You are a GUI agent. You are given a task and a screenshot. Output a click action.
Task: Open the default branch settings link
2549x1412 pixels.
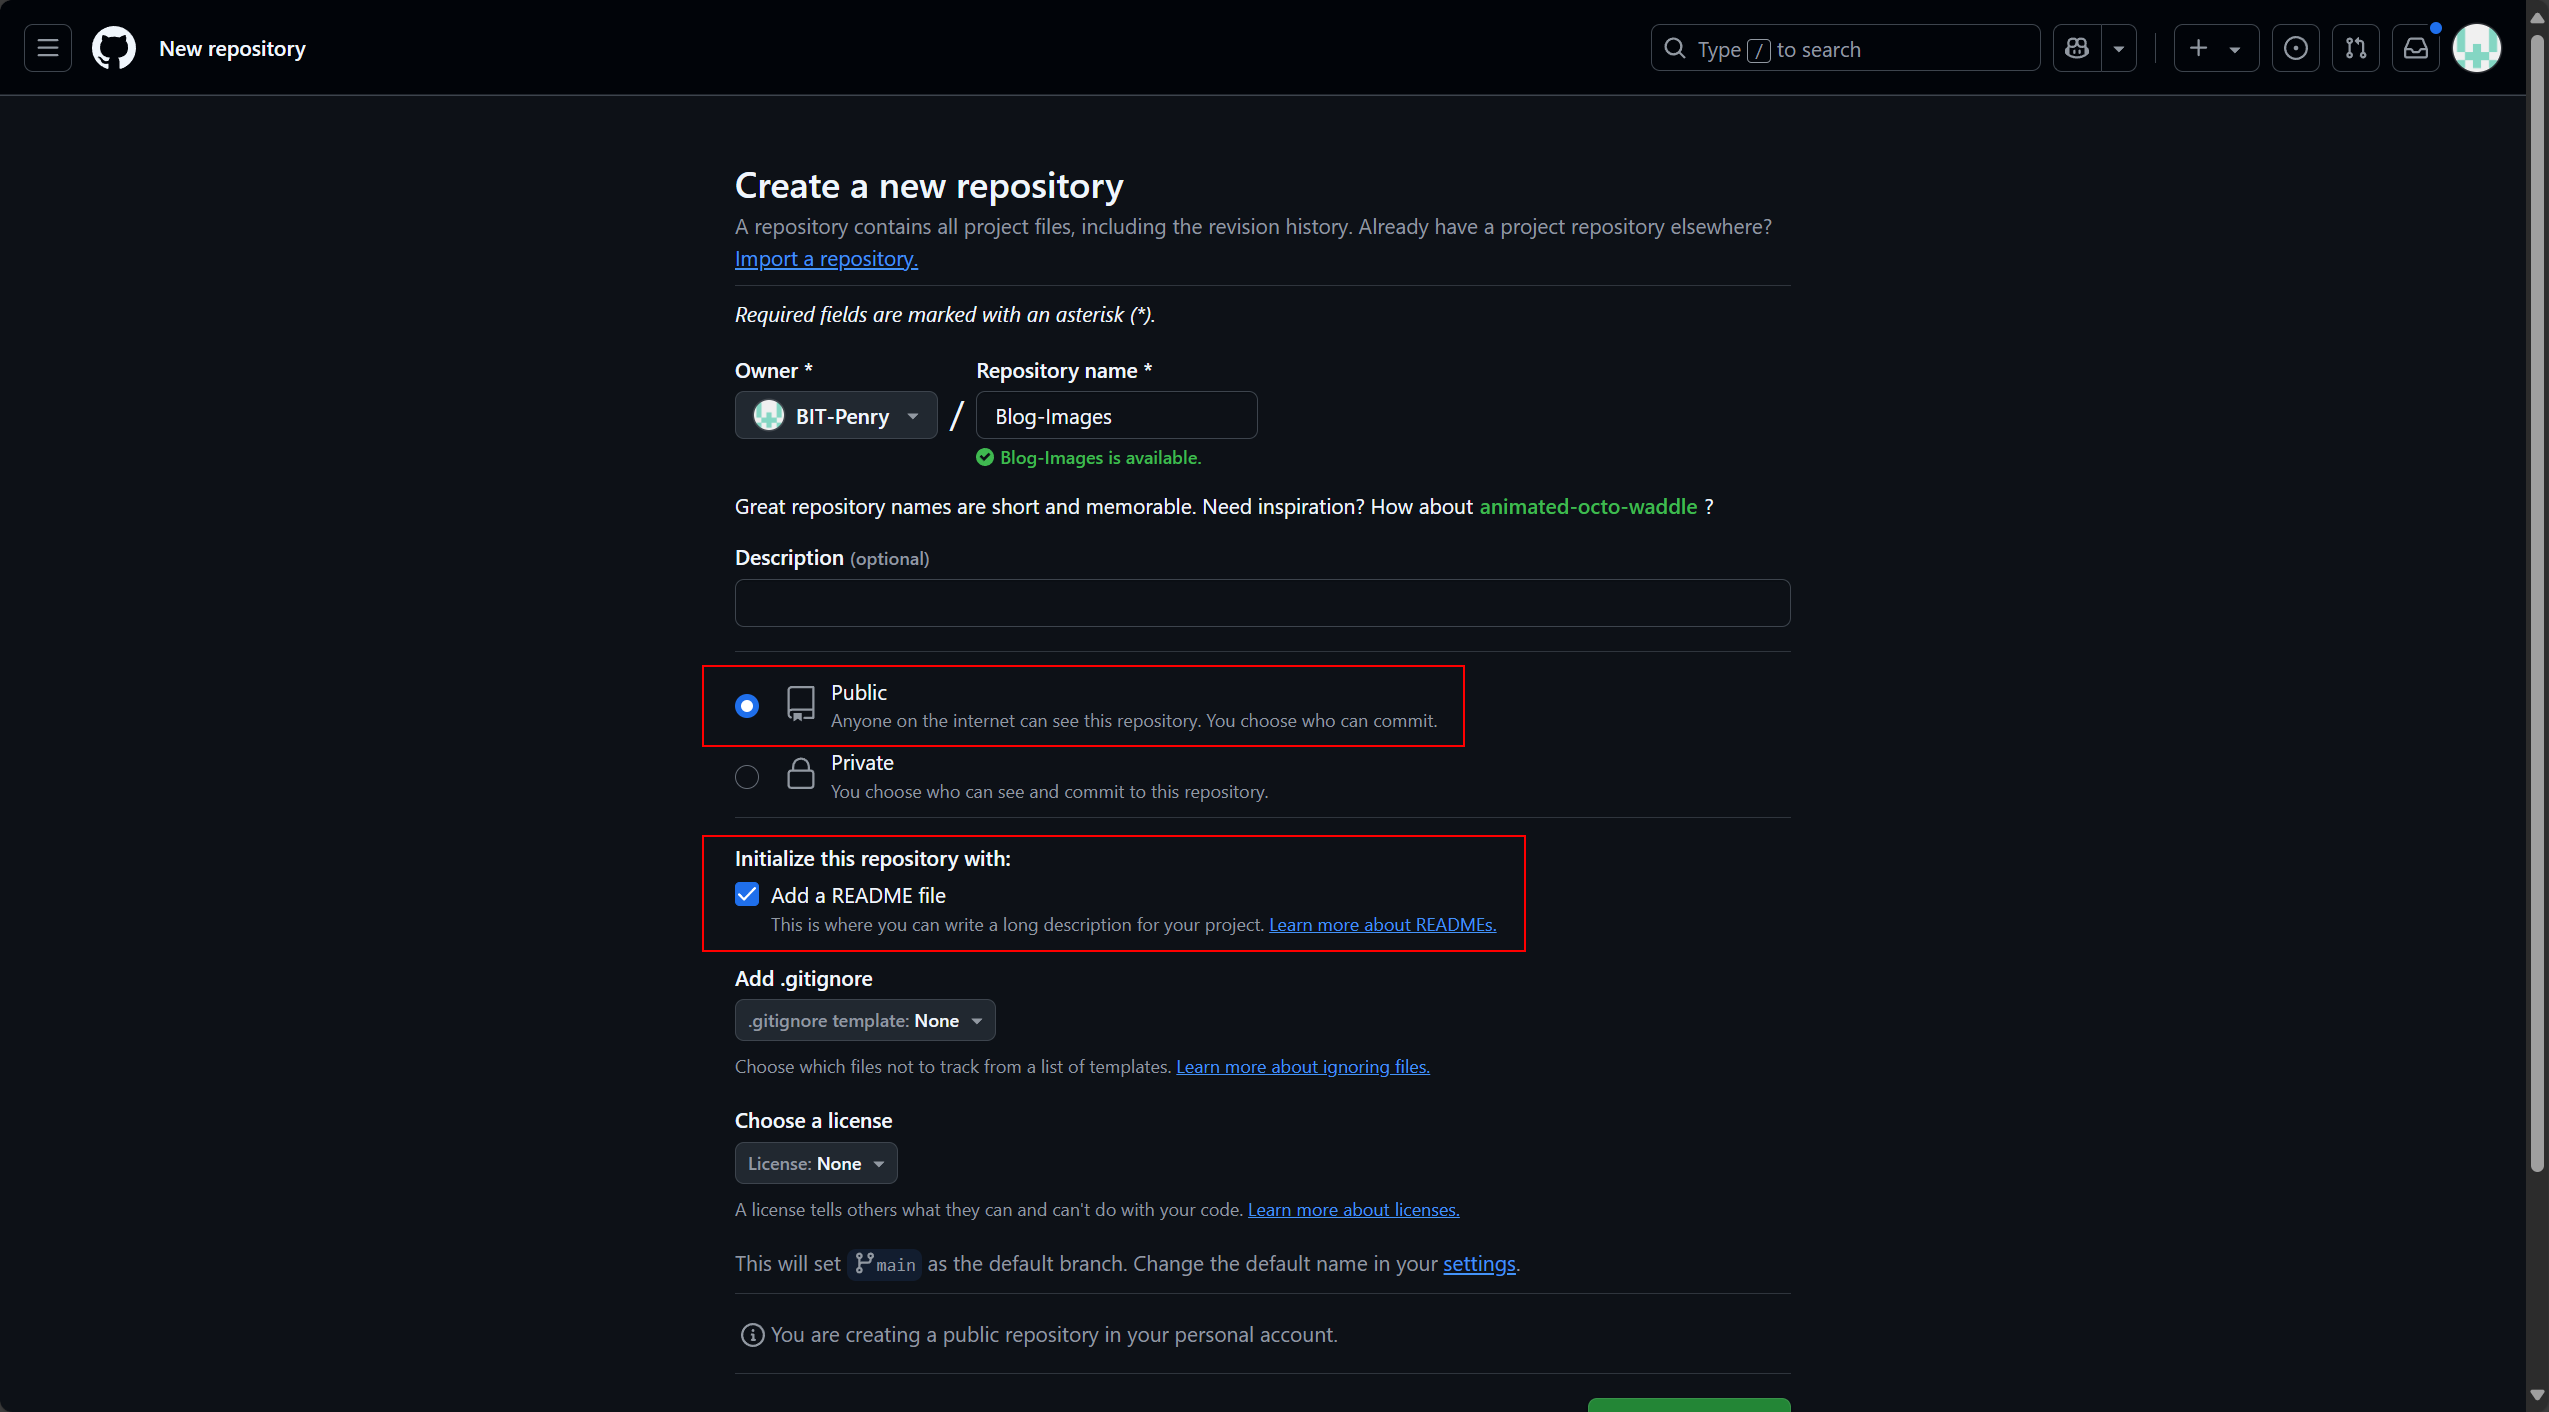coord(1479,1264)
